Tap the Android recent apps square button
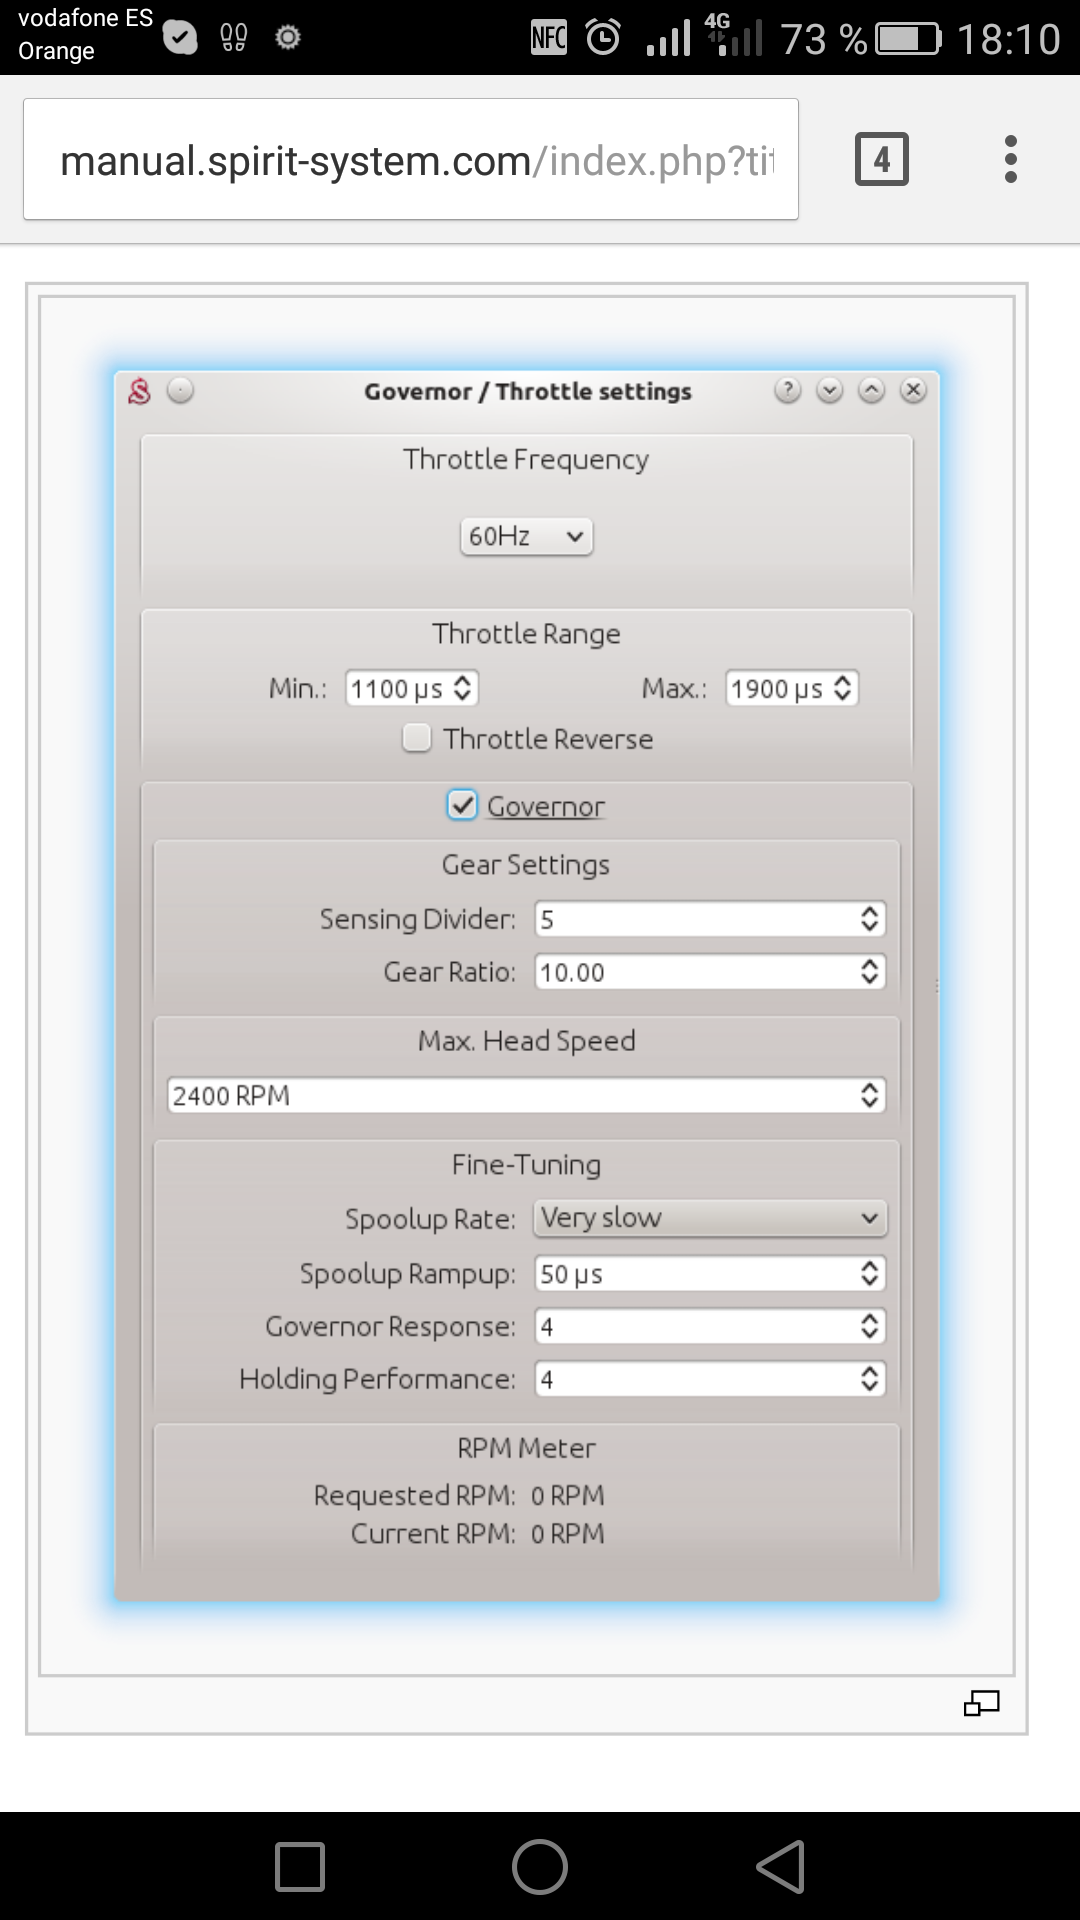This screenshot has height=1920, width=1080. point(300,1866)
